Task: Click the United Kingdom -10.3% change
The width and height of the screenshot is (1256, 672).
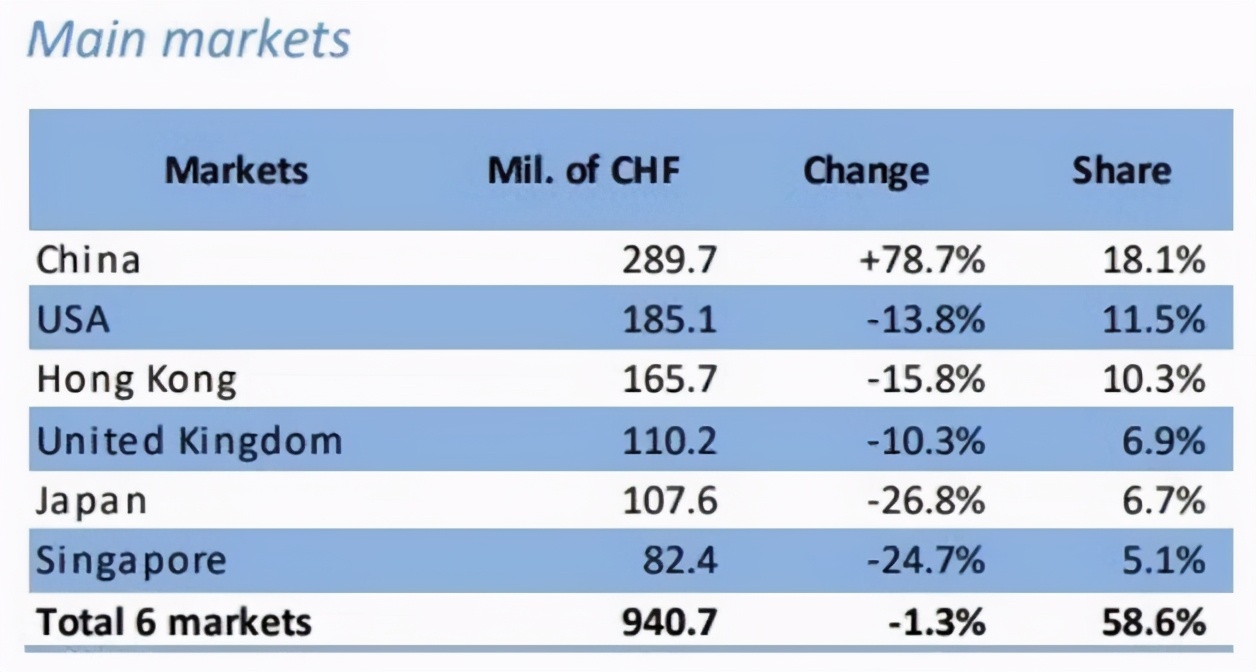Action: [925, 441]
